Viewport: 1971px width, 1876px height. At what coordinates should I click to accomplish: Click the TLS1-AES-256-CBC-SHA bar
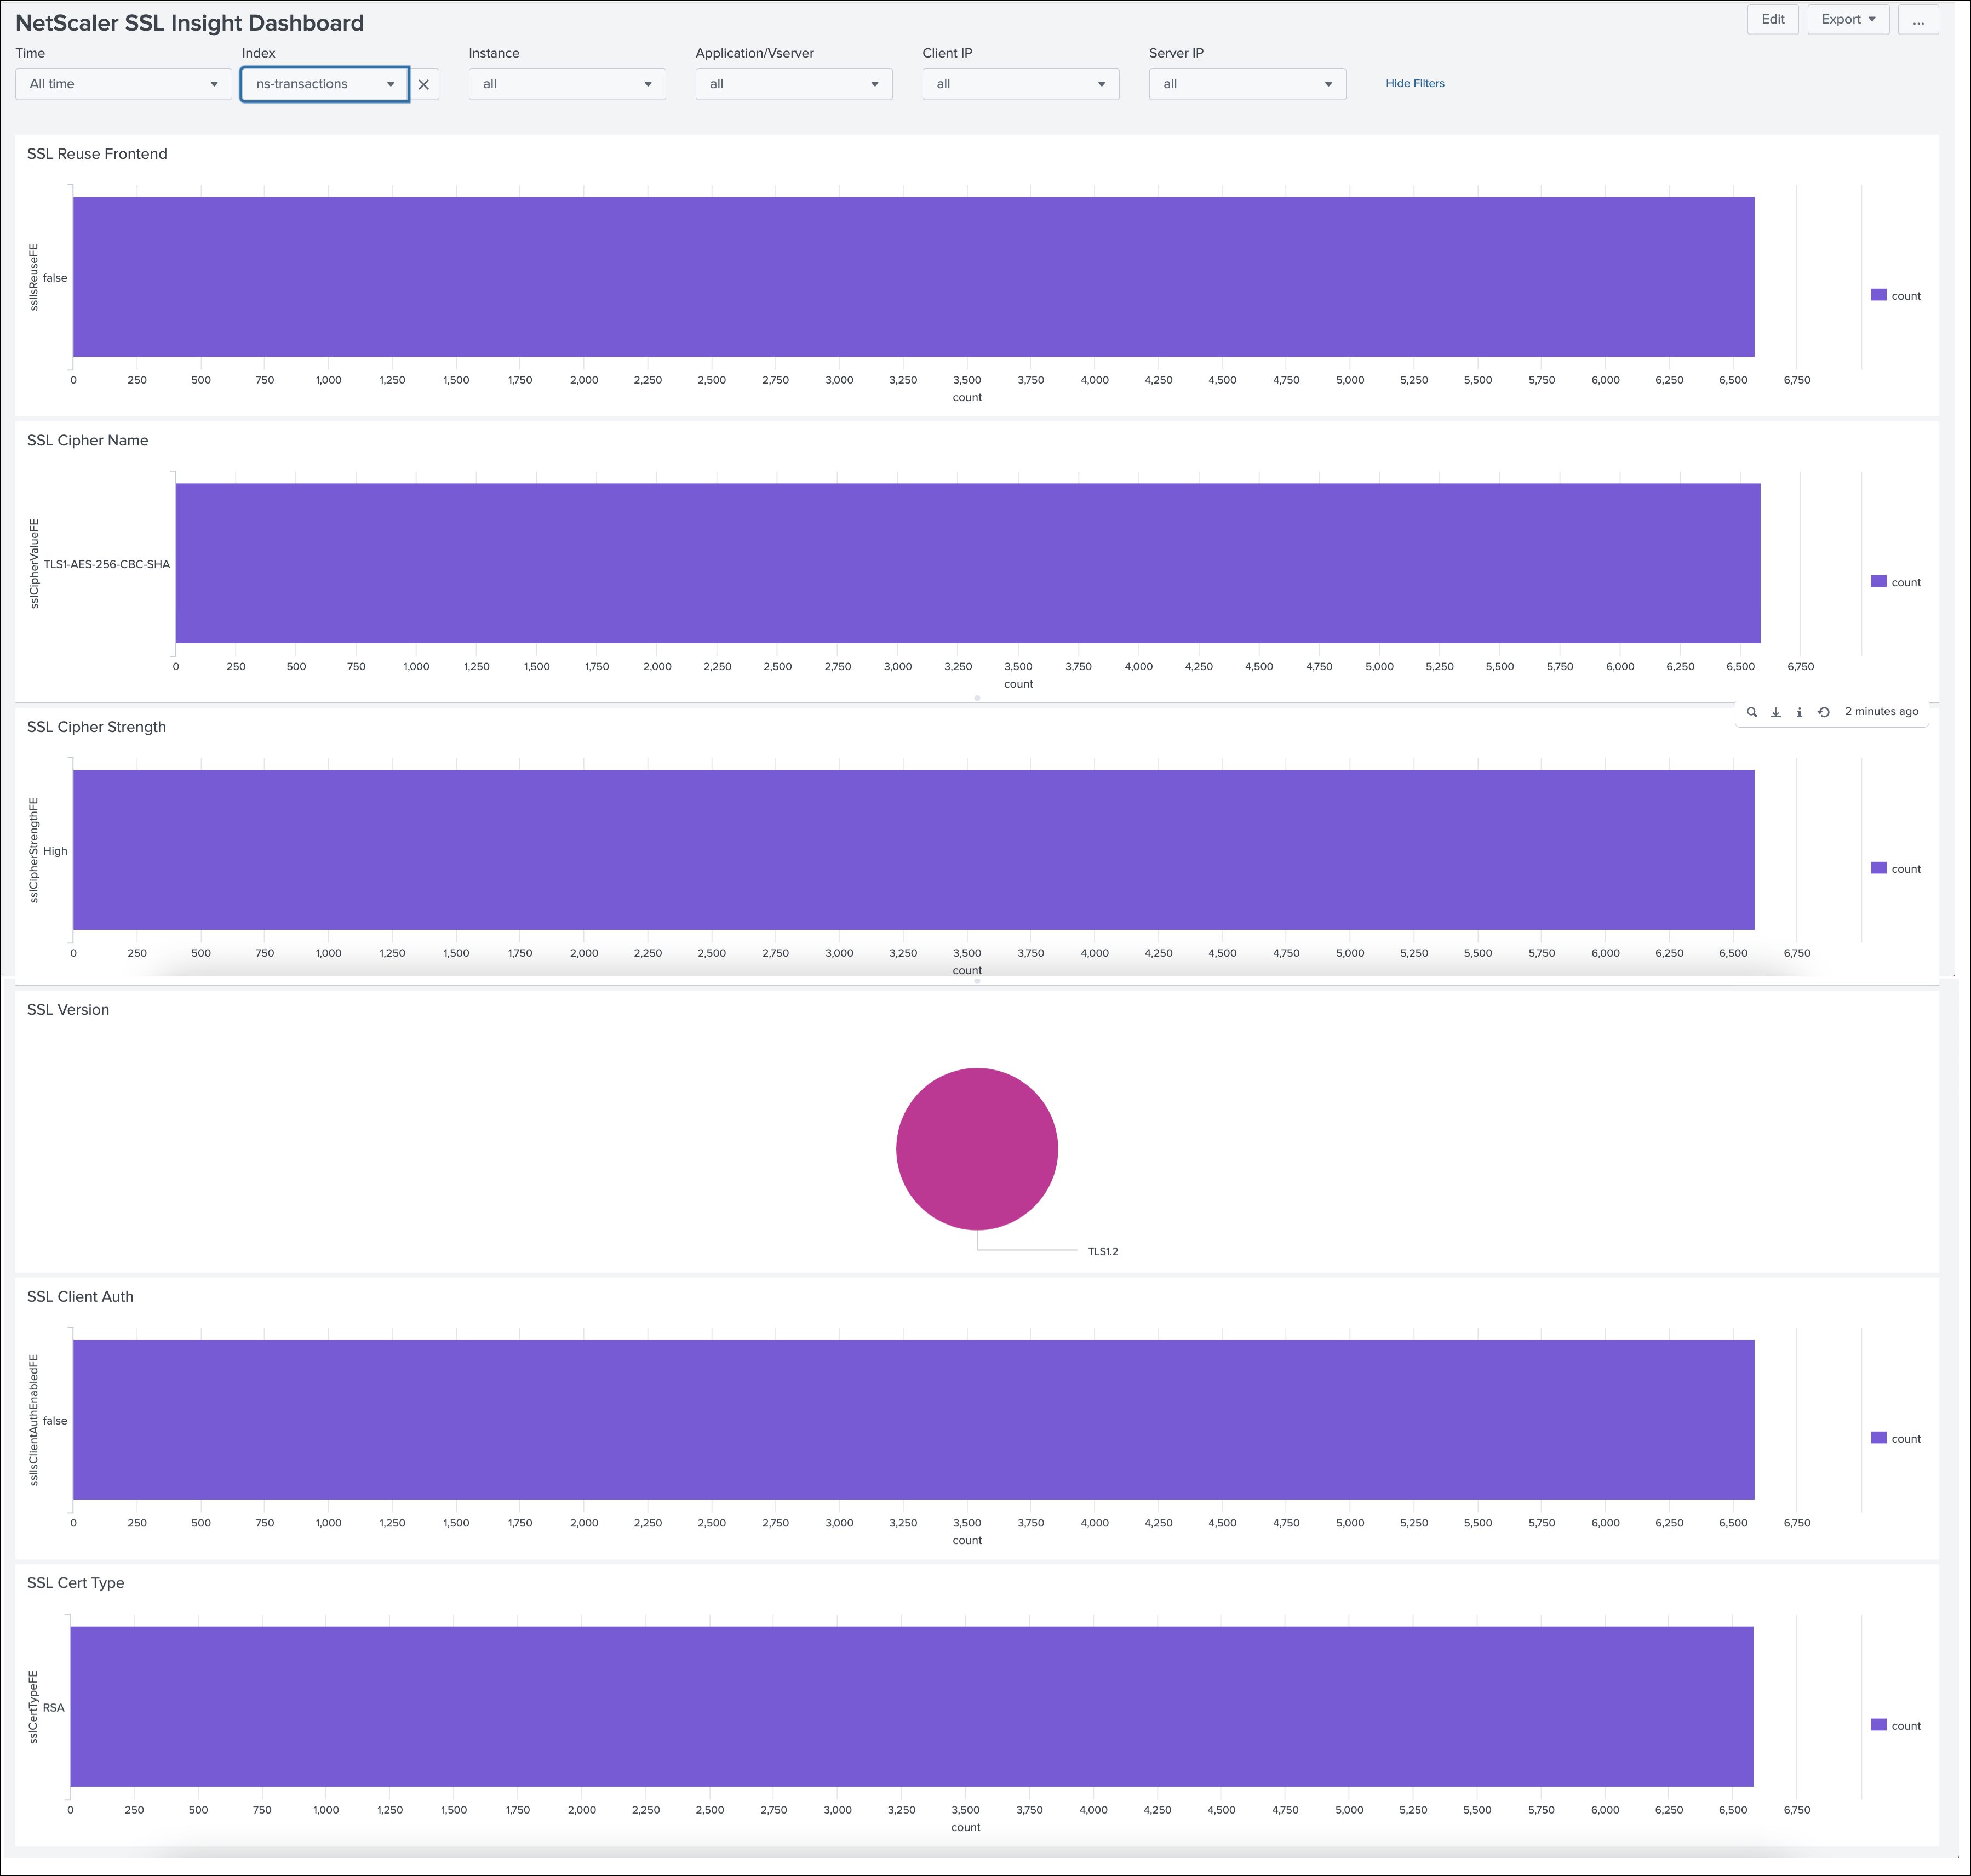[x=968, y=563]
